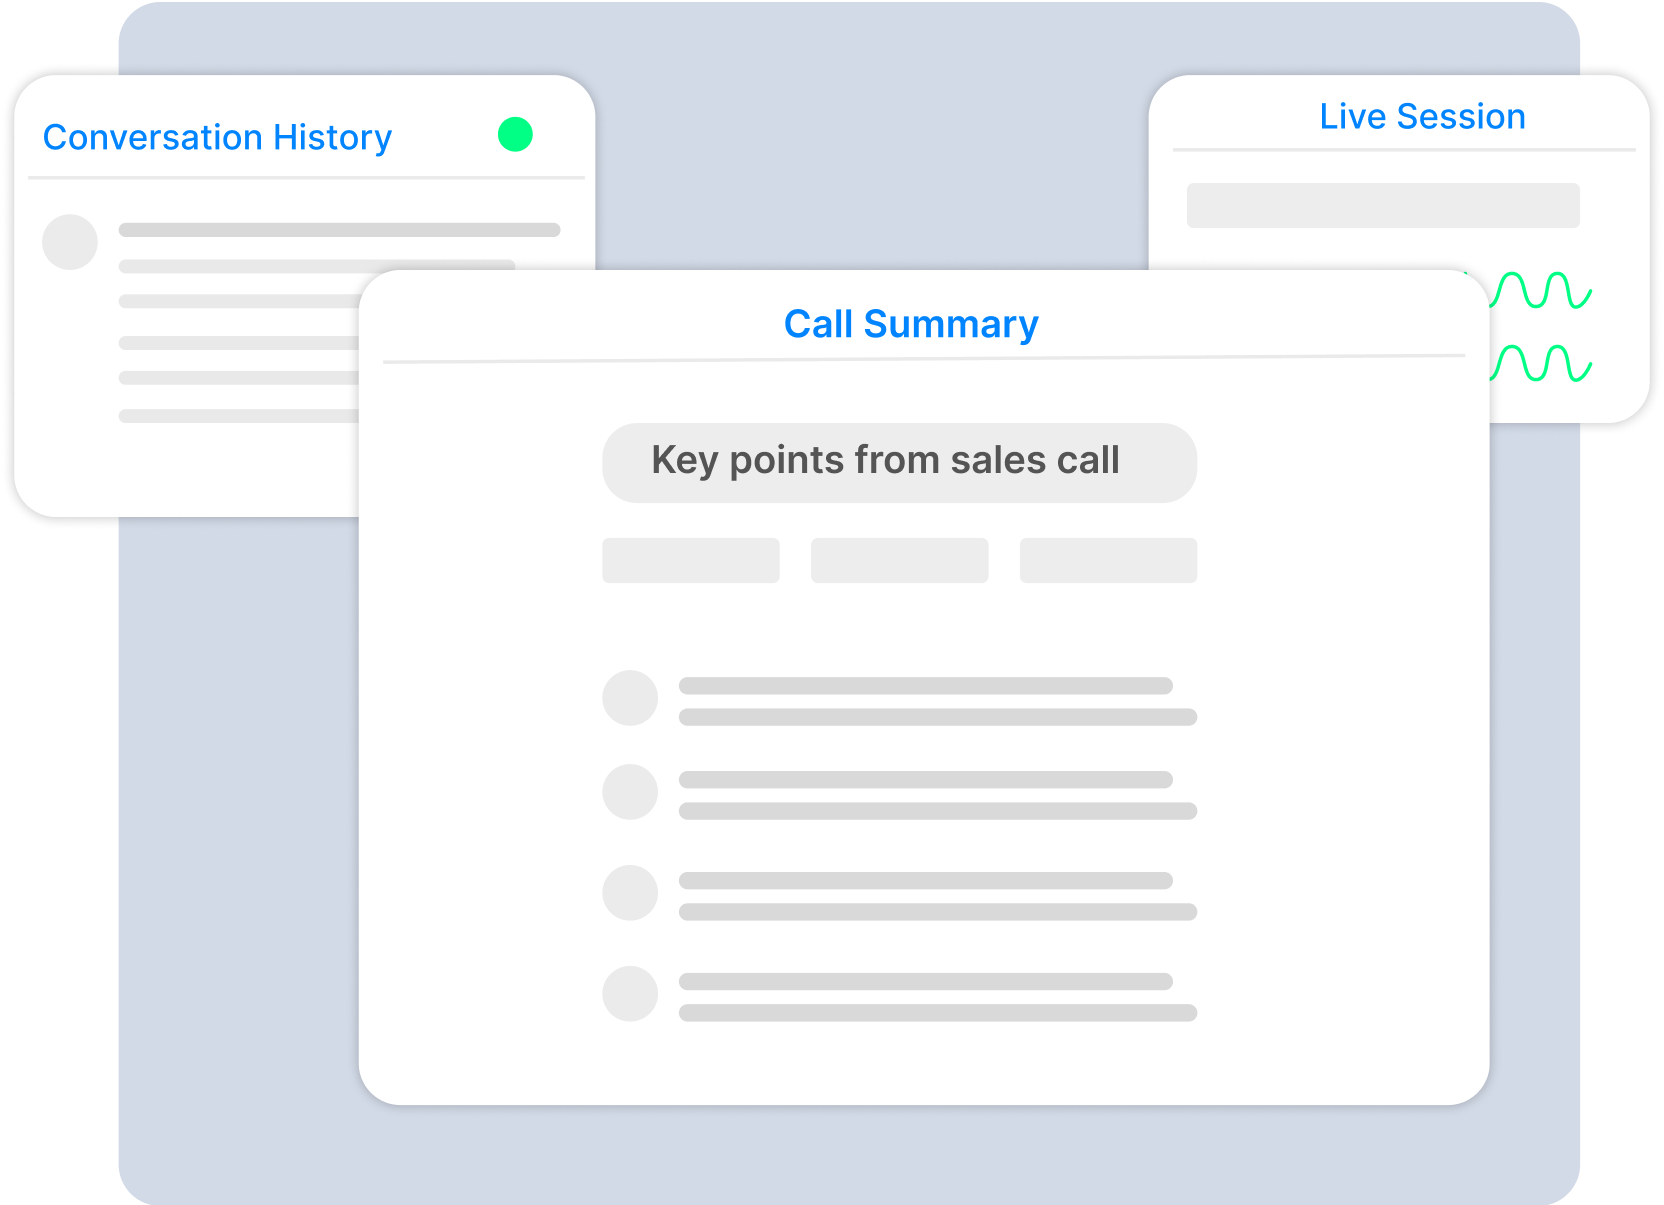The image size is (1664, 1205).
Task: Switch to the Live Session panel title
Action: tap(1422, 116)
